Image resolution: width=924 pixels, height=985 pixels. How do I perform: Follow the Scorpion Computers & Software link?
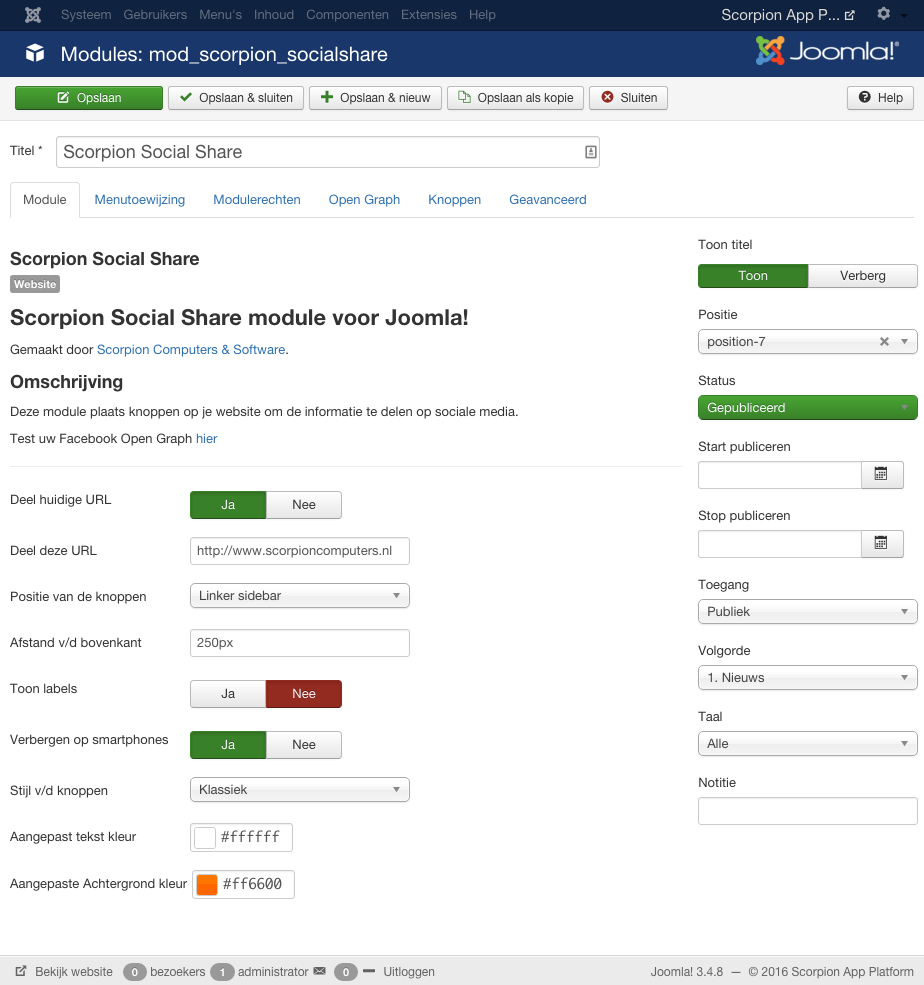(190, 350)
